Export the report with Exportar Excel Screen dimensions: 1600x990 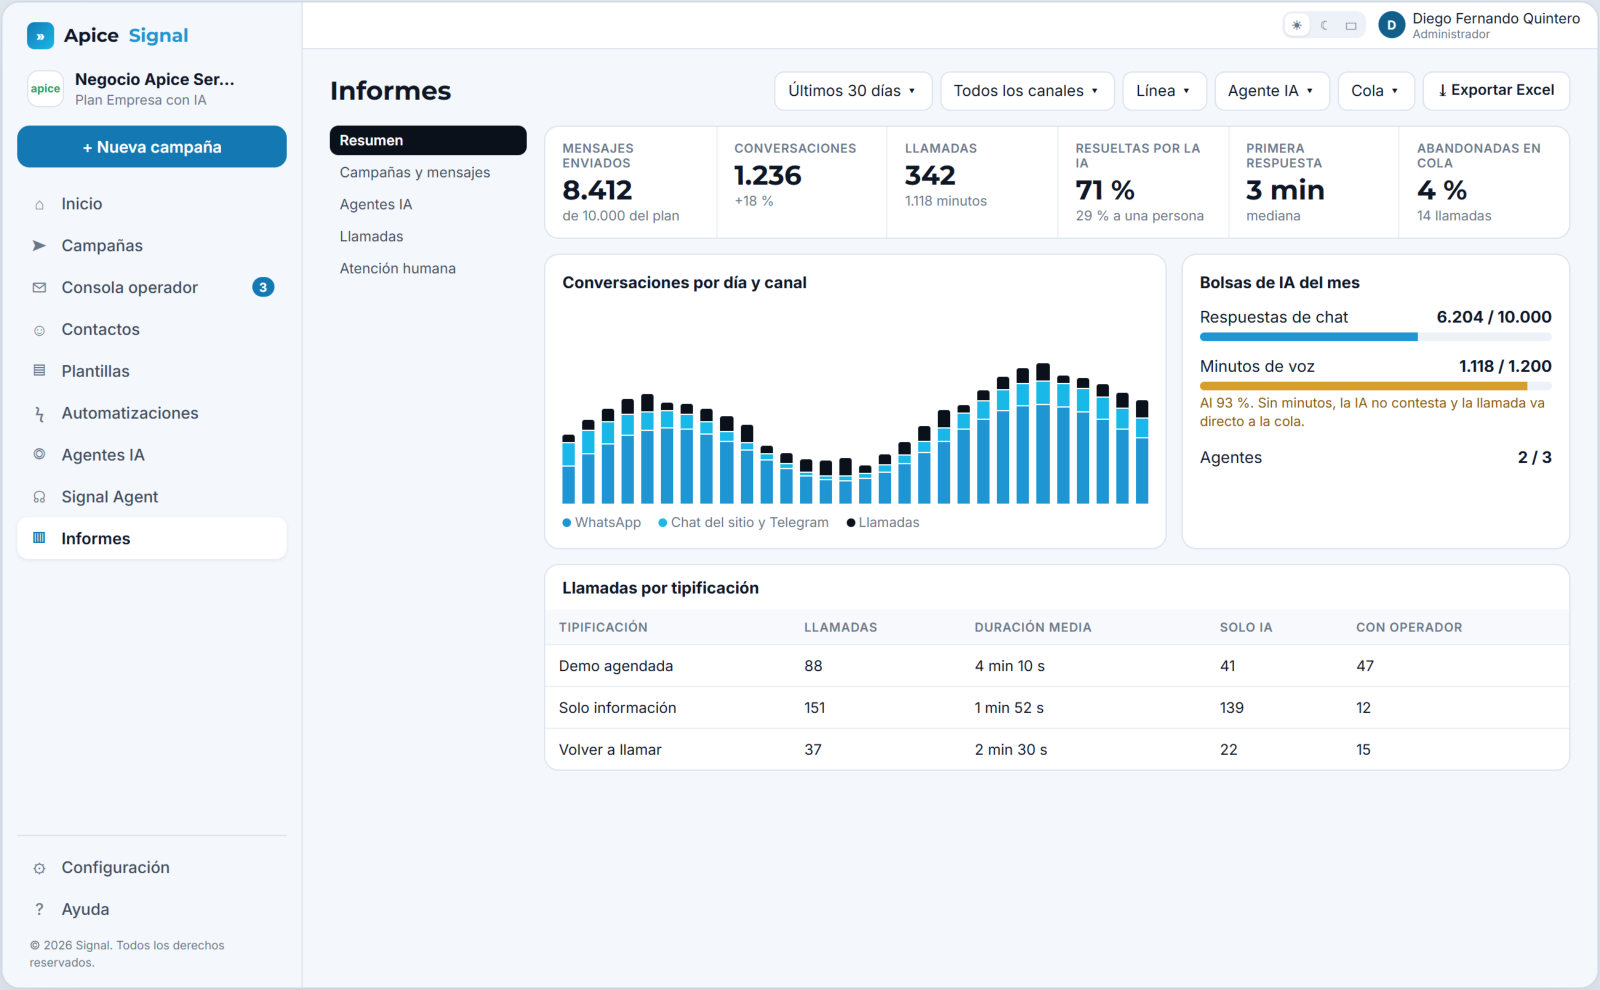pyautogui.click(x=1496, y=91)
